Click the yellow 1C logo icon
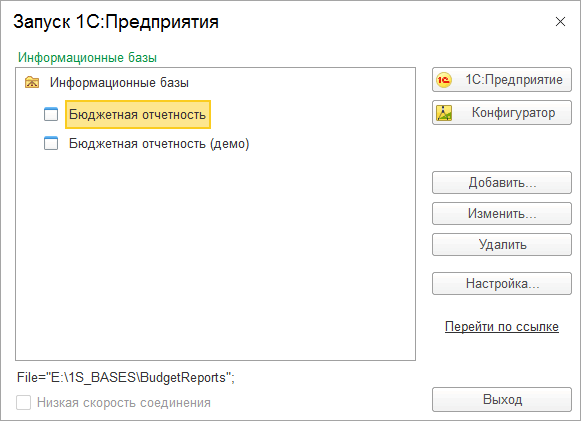Image resolution: width=582 pixels, height=421 pixels. (444, 80)
